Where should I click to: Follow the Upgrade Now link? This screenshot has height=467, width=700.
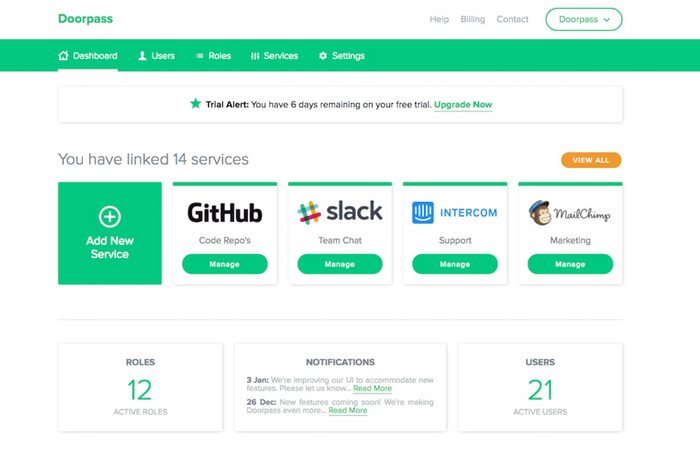[462, 105]
